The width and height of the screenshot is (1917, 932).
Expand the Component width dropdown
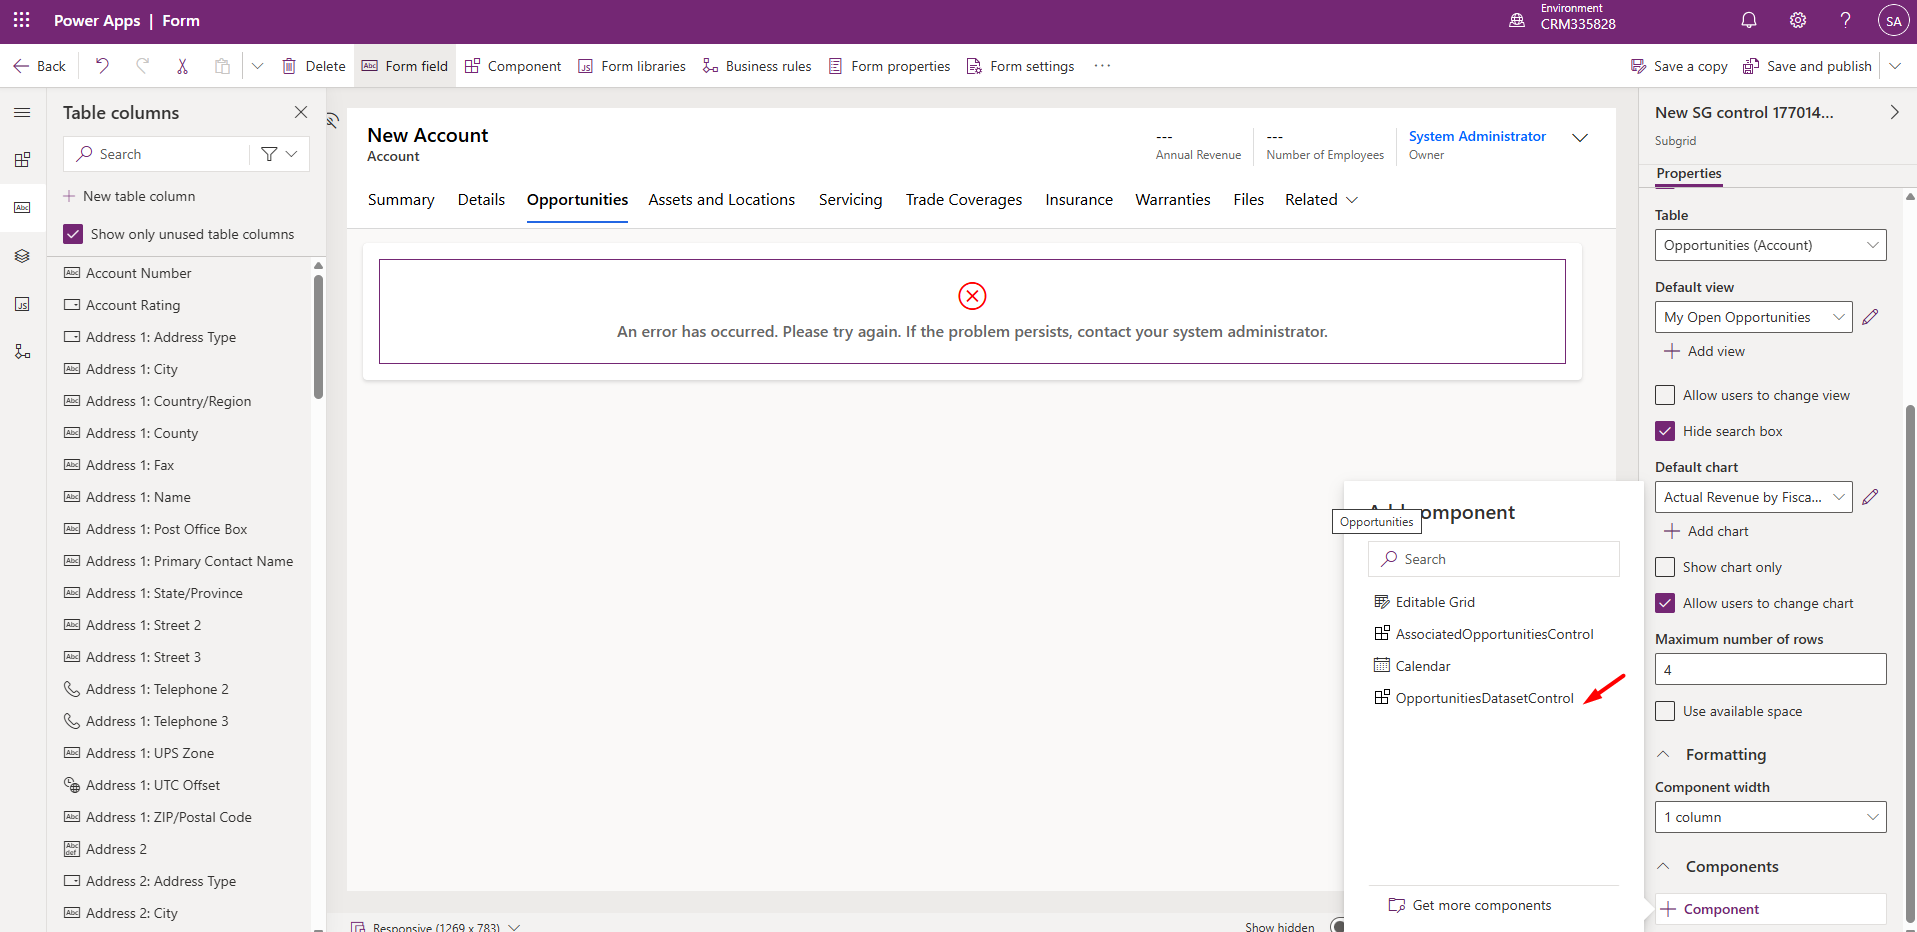pos(1770,817)
